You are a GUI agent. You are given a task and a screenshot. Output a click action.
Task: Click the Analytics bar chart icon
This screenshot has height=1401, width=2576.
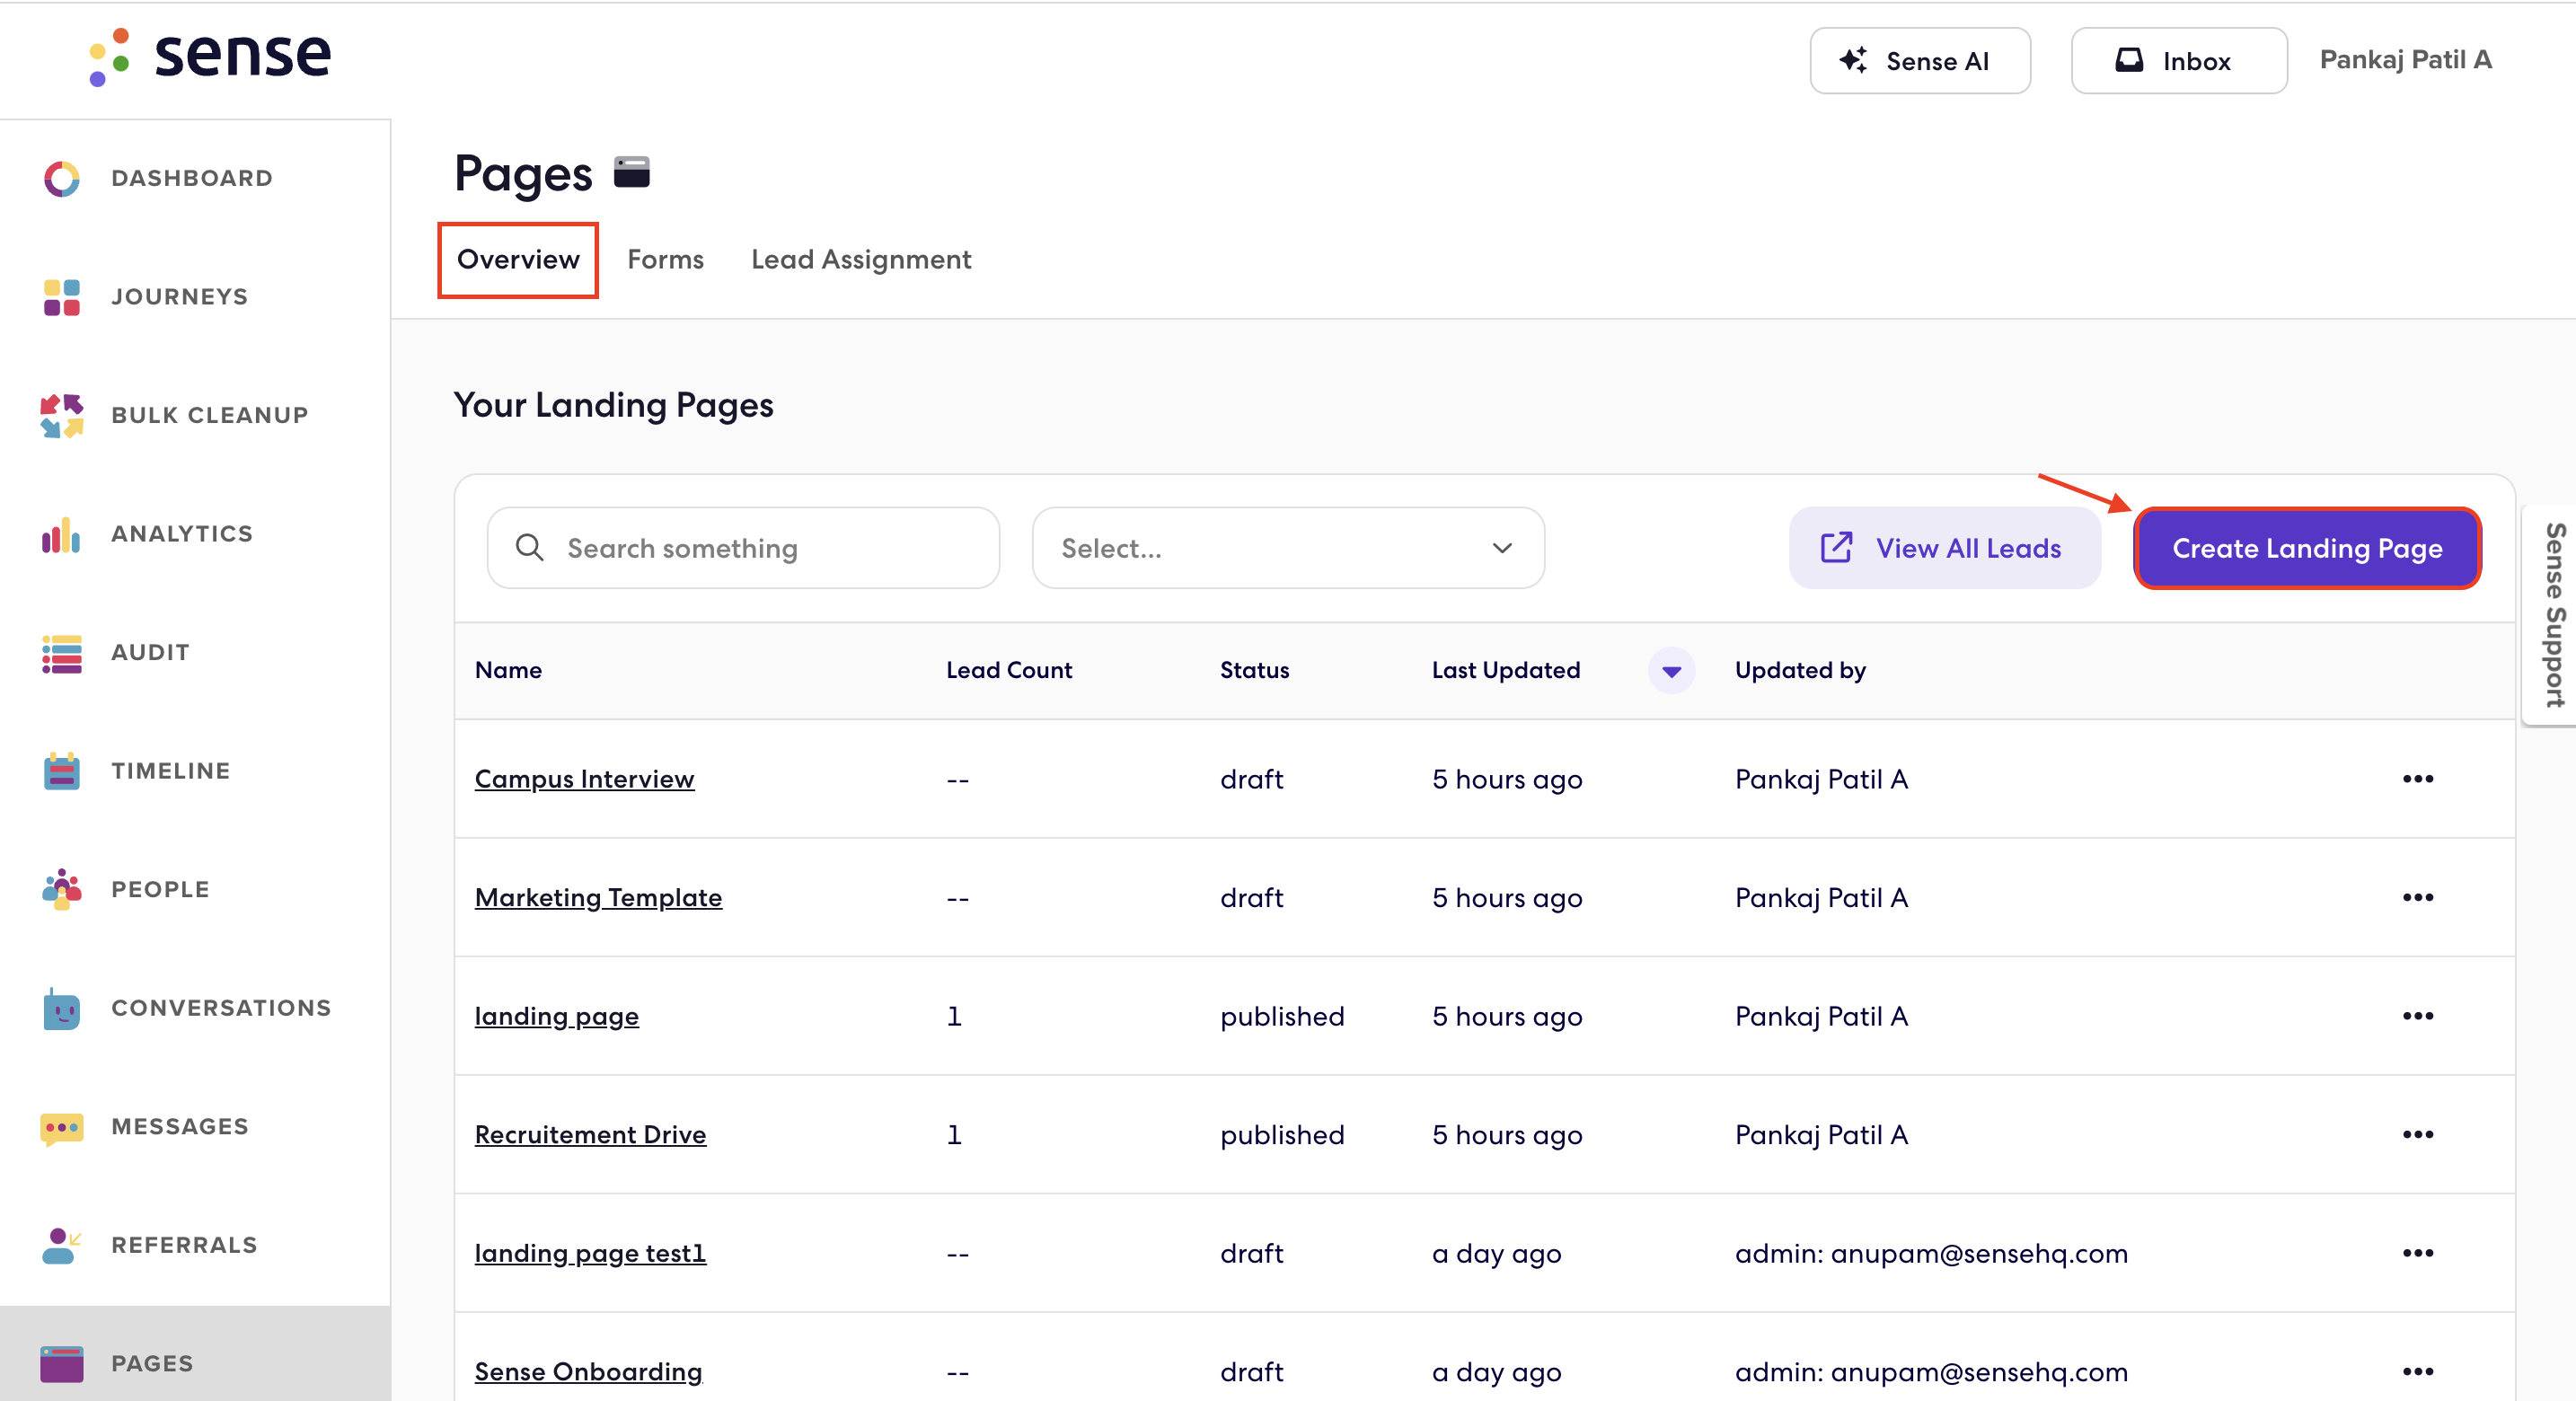tap(61, 535)
